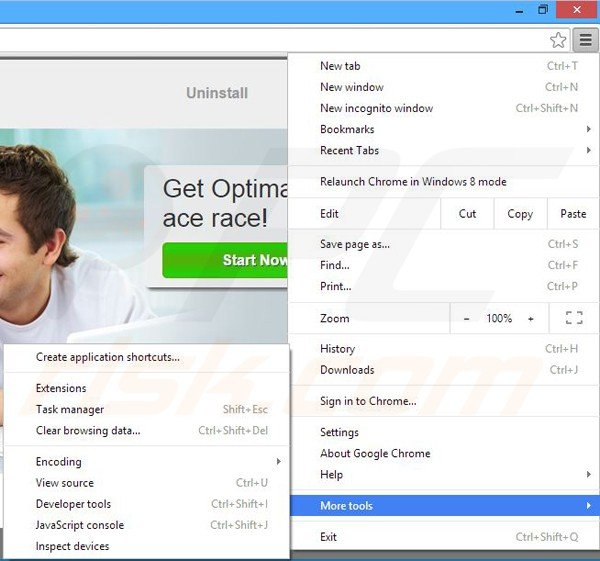The width and height of the screenshot is (600, 561).
Task: Restore down the Chrome window
Action: [x=543, y=10]
